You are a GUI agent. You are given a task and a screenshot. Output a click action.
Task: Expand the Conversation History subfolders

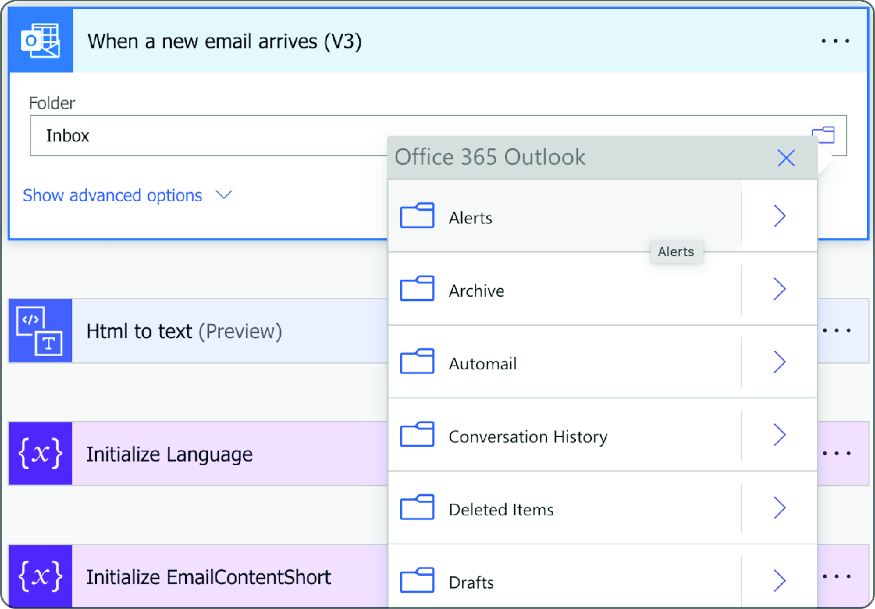click(x=780, y=435)
